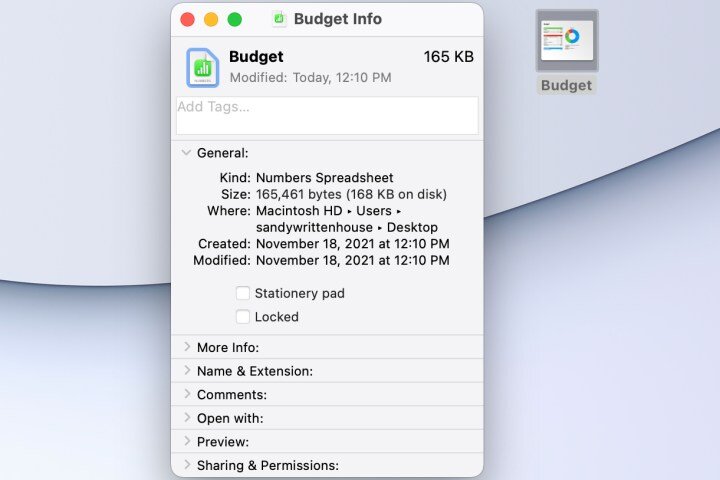The width and height of the screenshot is (720, 480).
Task: Click the Add Tags field
Action: [x=327, y=116]
